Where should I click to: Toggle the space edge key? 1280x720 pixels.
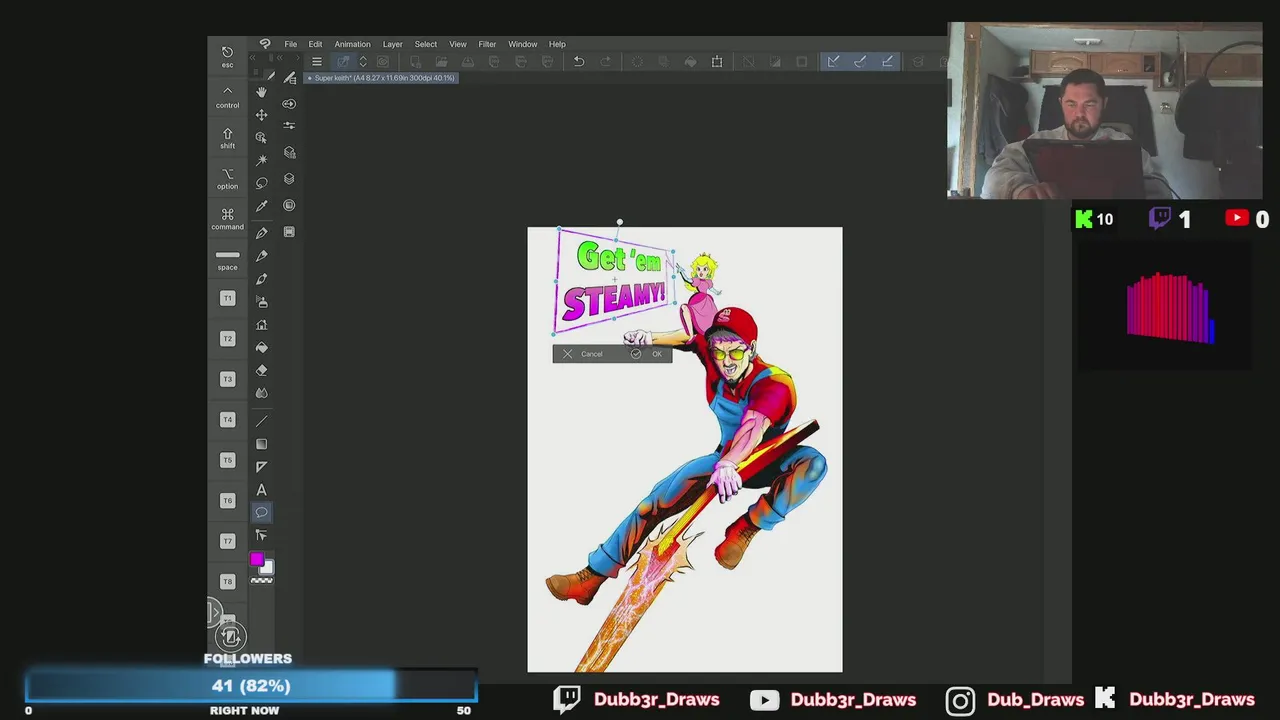[227, 259]
